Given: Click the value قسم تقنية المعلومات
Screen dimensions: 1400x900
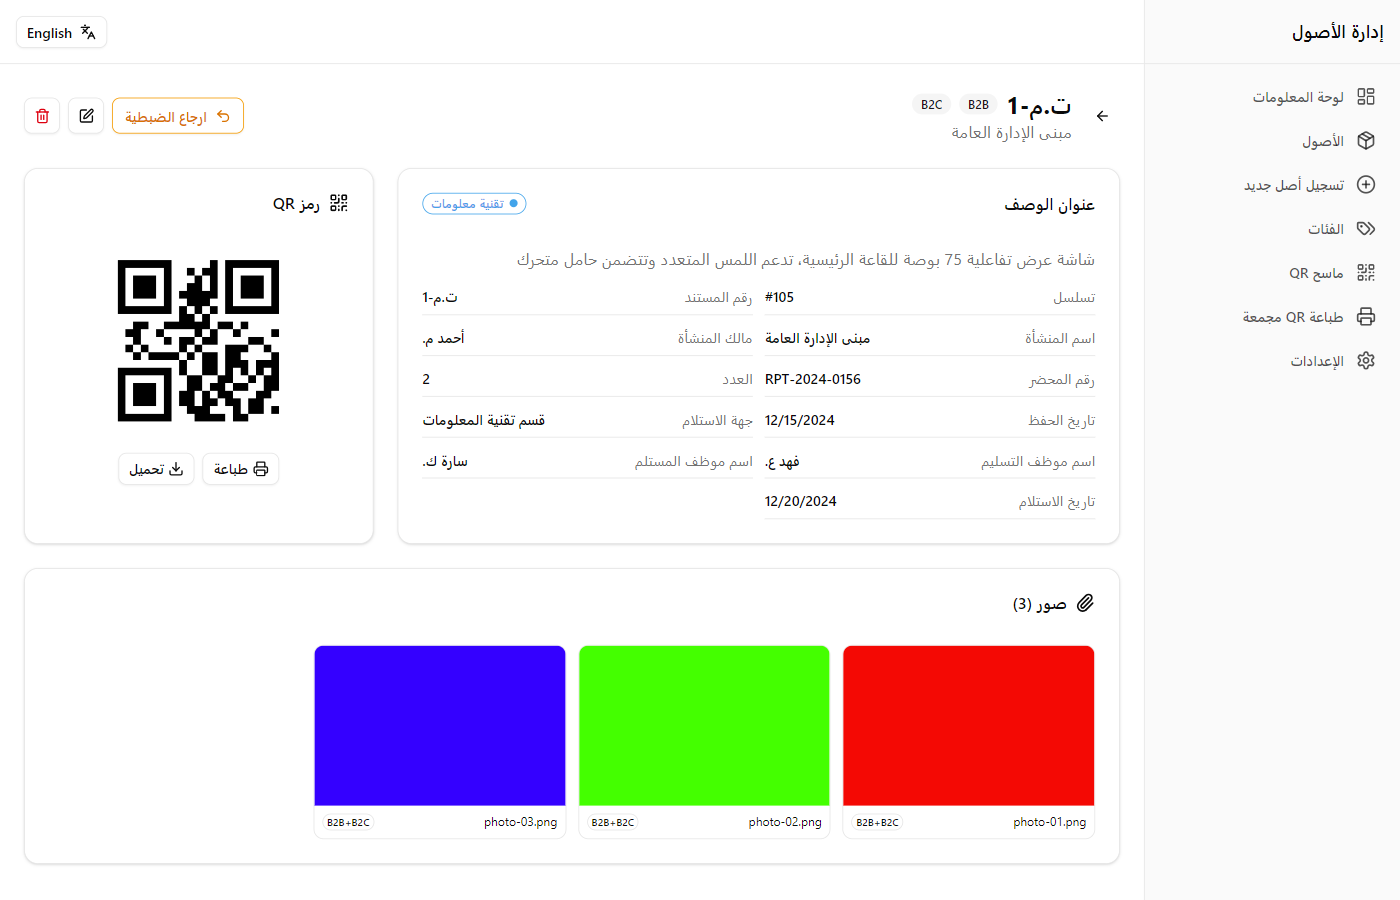Looking at the screenshot, I should coord(483,420).
